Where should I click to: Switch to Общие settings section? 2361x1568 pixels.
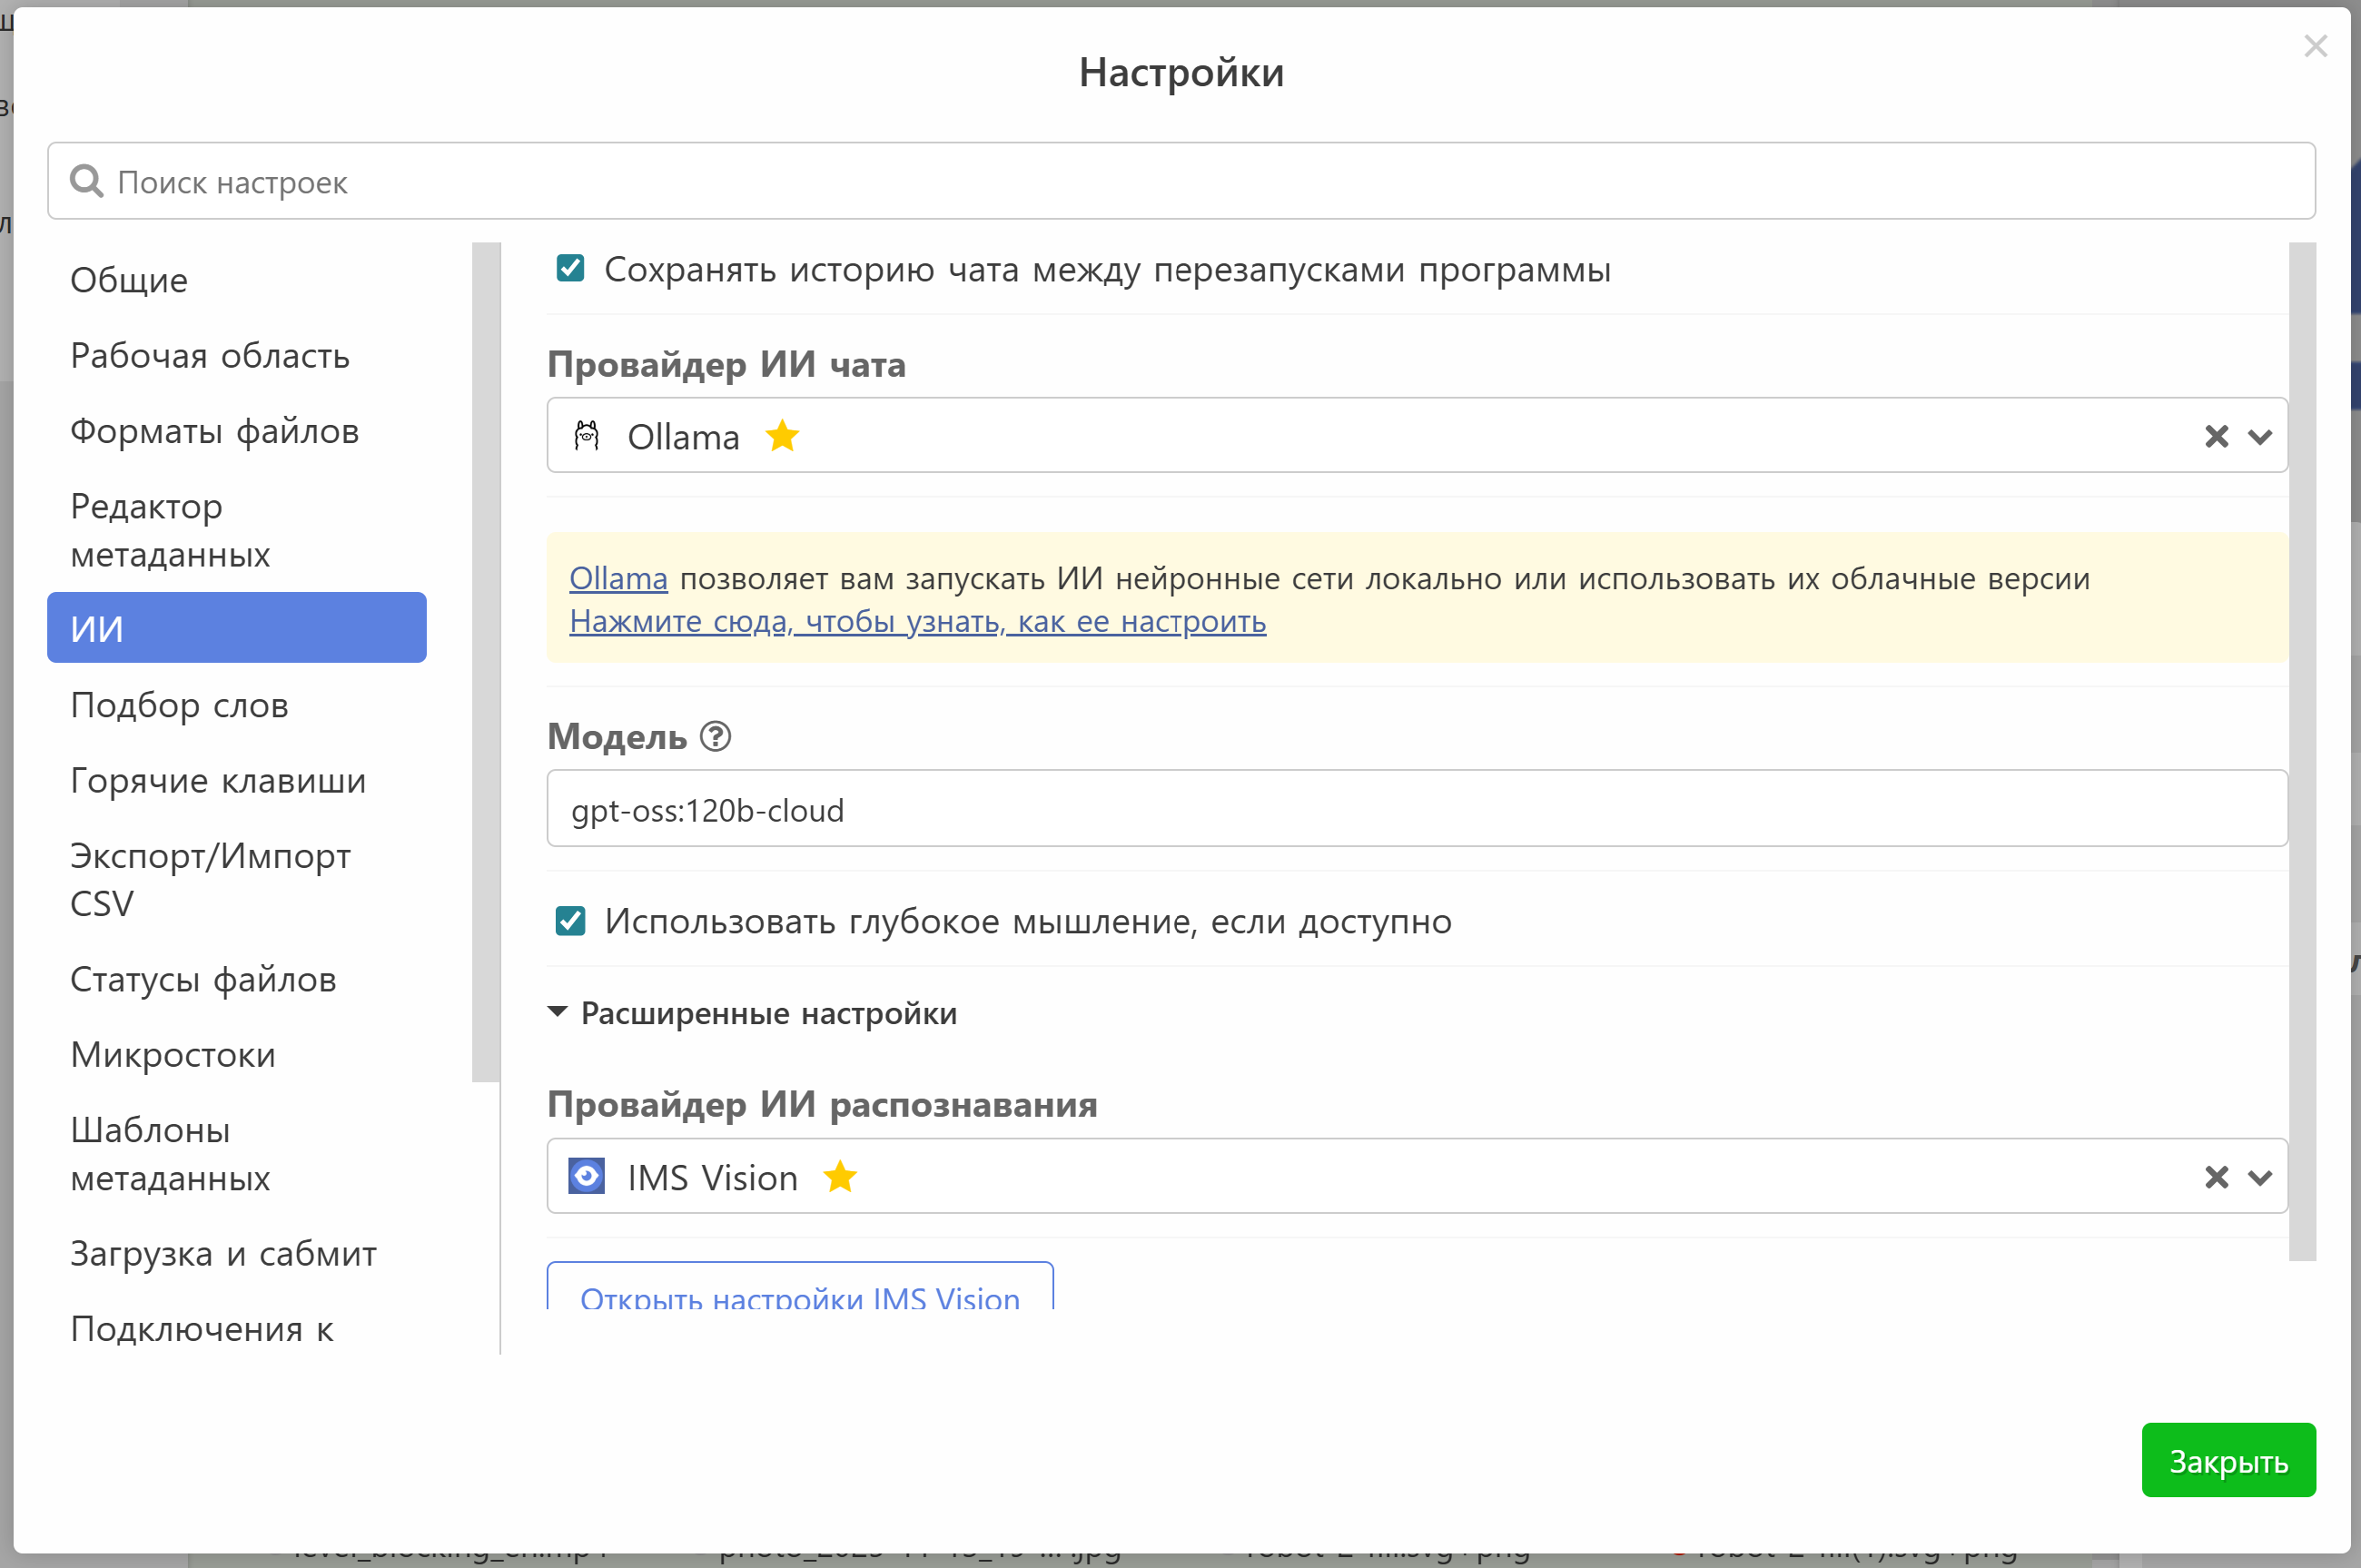(129, 279)
